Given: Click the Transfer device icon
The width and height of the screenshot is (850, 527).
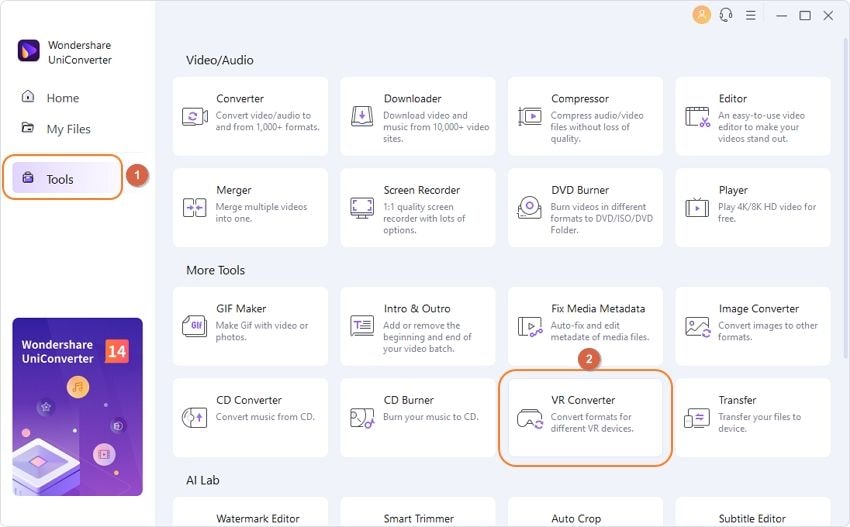Looking at the screenshot, I should [x=697, y=418].
